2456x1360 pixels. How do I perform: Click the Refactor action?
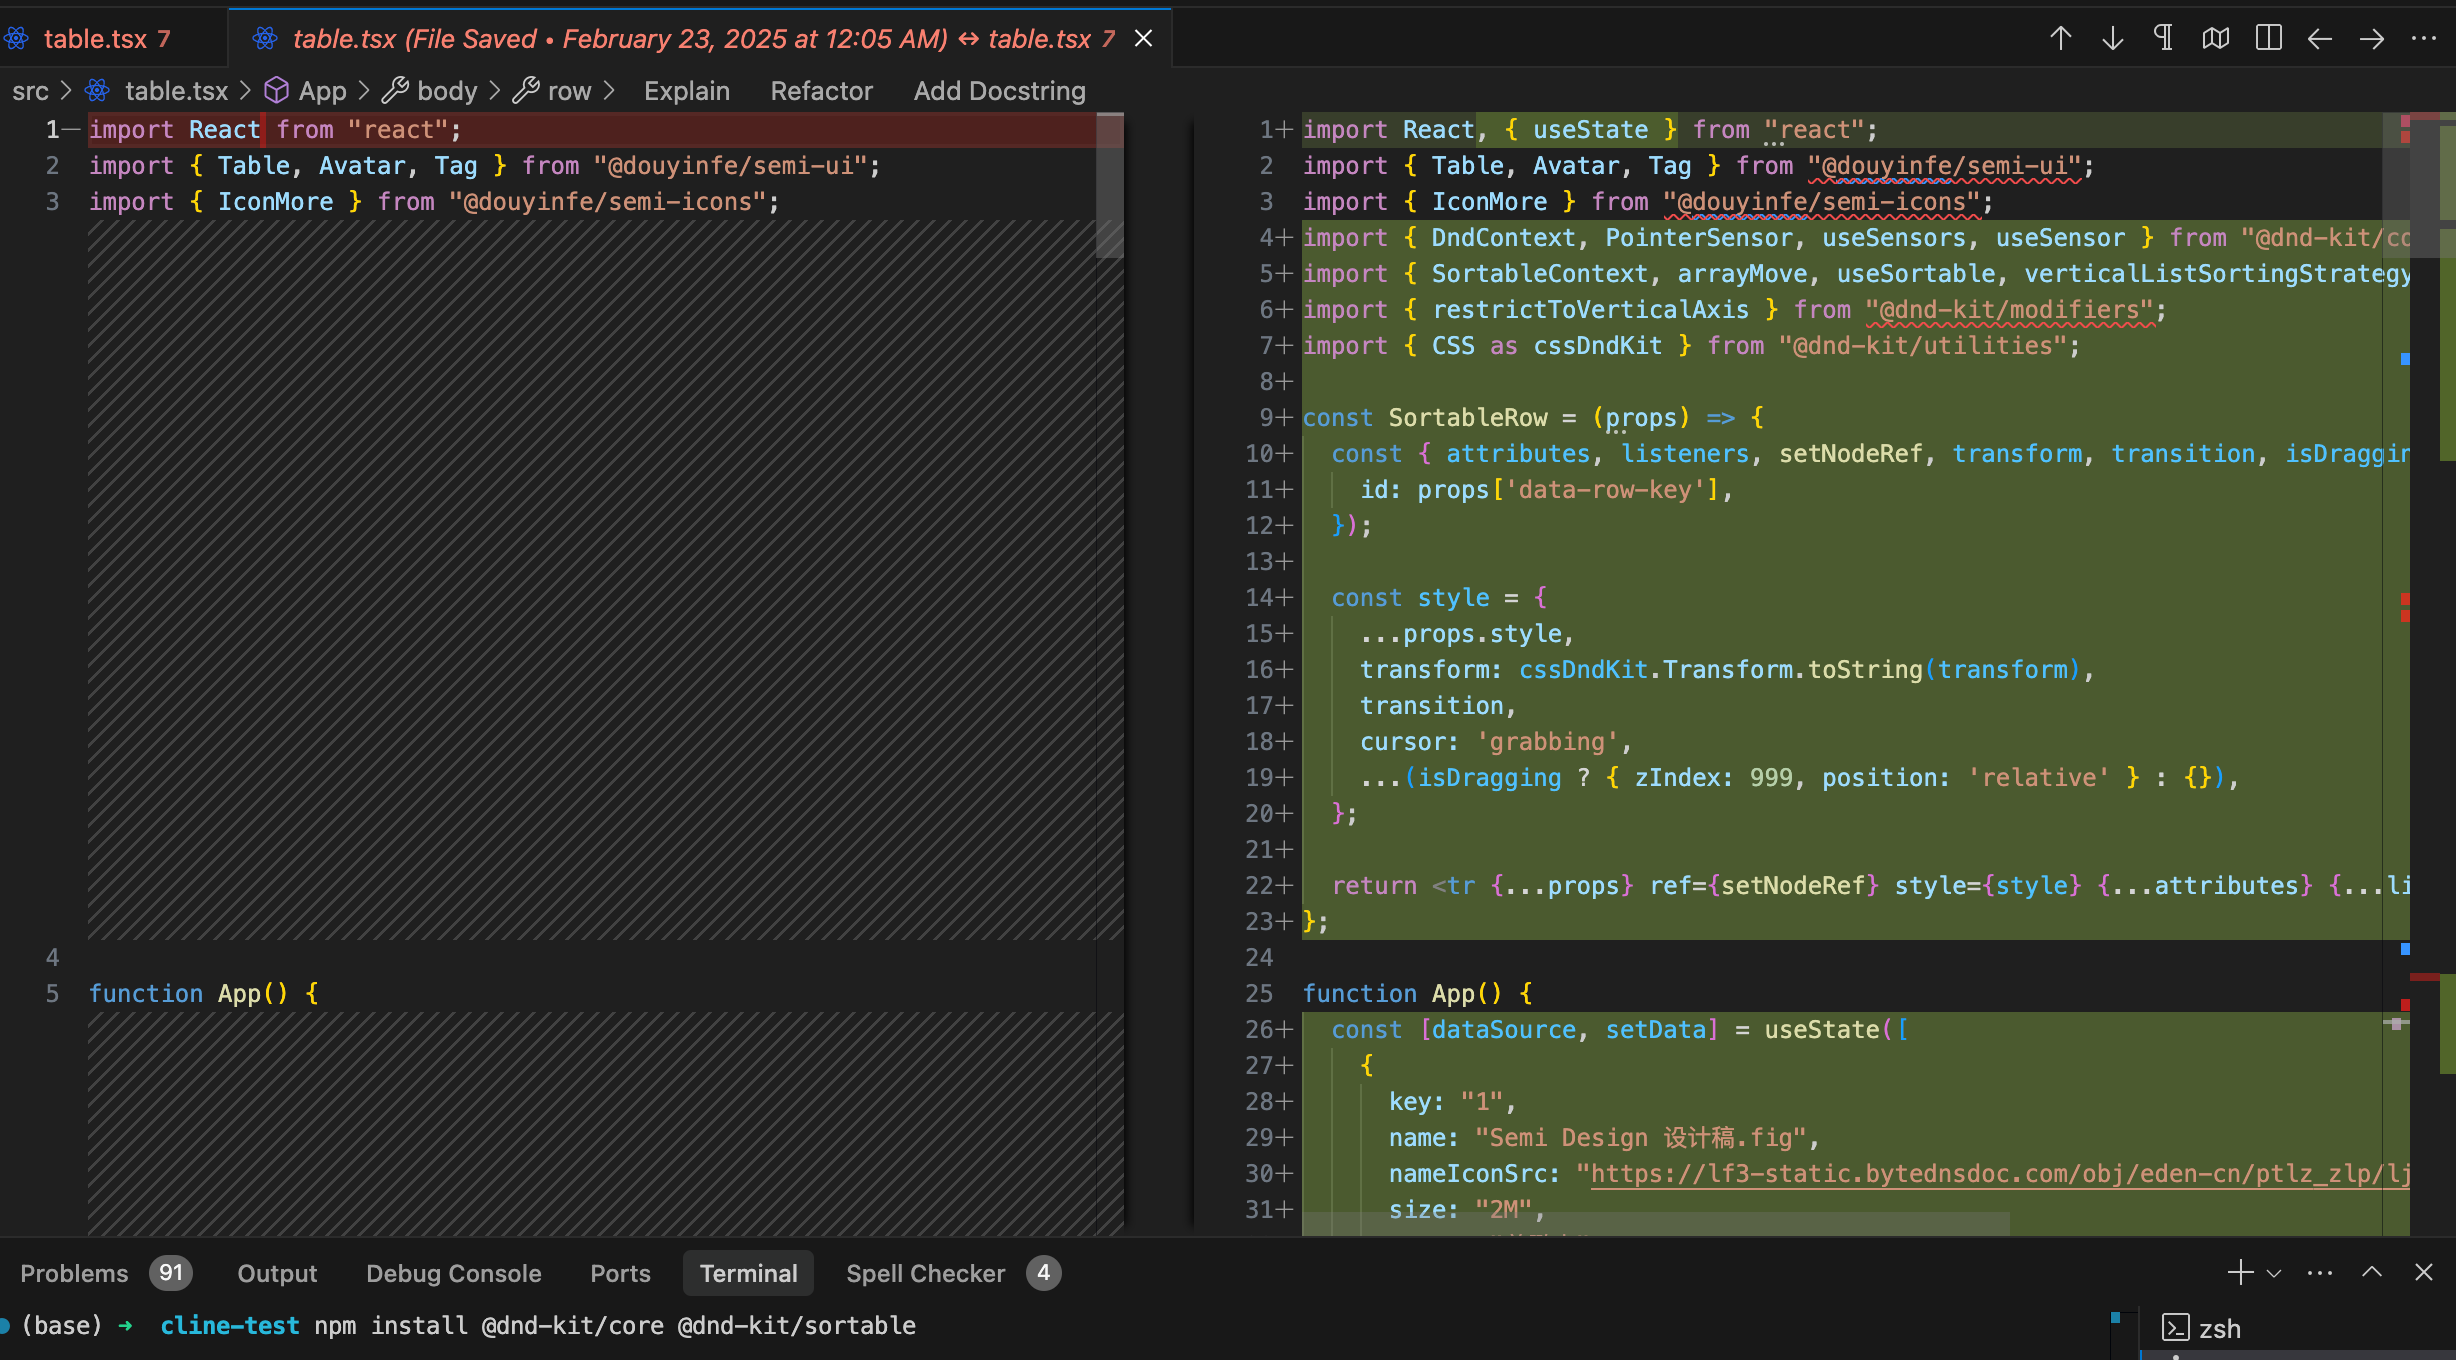click(821, 91)
